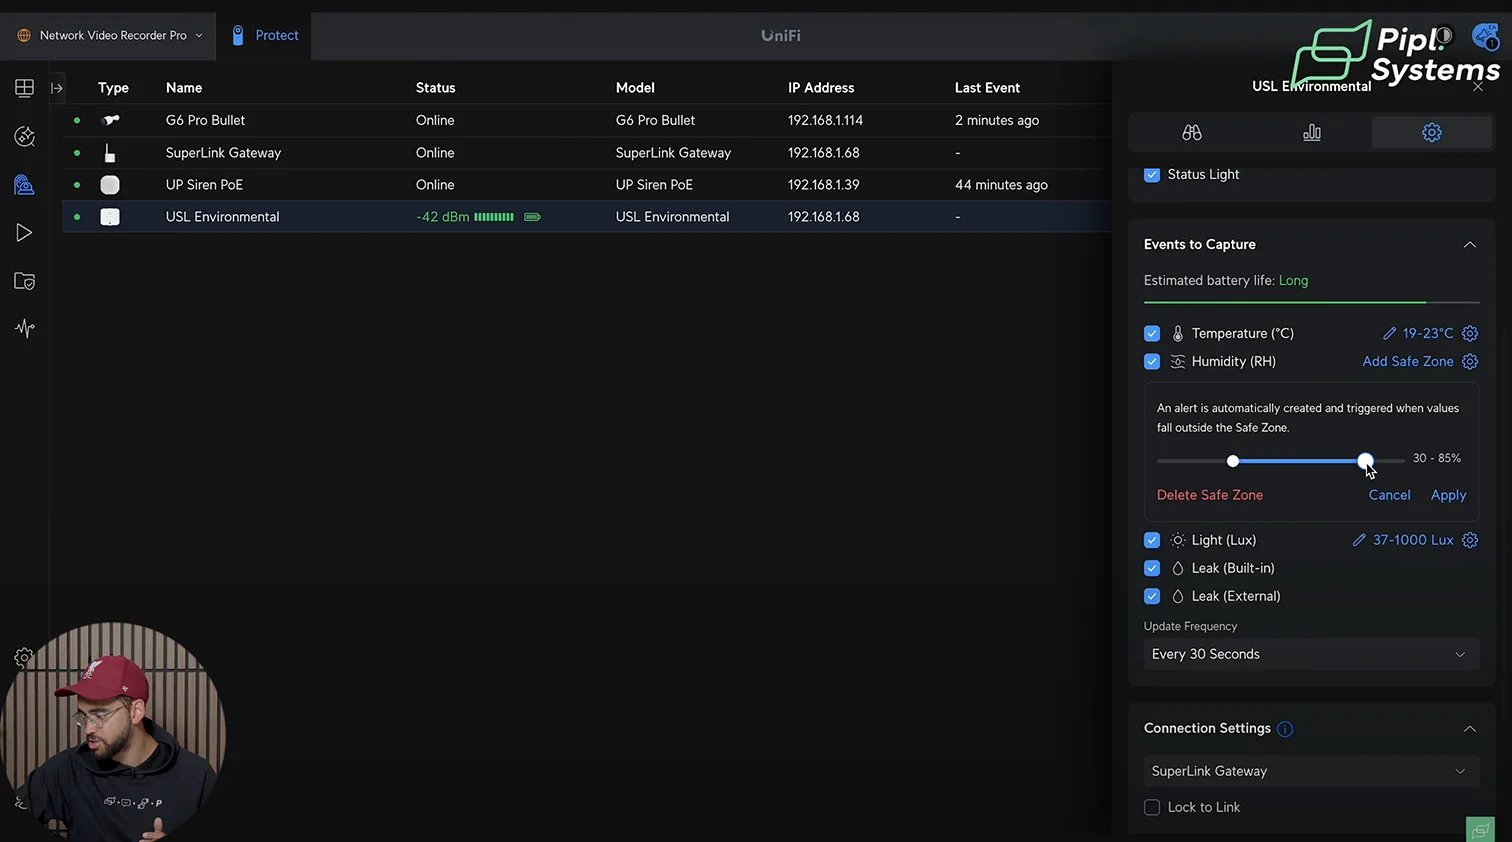Uncheck the Temperature (°C) checkbox
This screenshot has height=842, width=1512.
[x=1152, y=333]
